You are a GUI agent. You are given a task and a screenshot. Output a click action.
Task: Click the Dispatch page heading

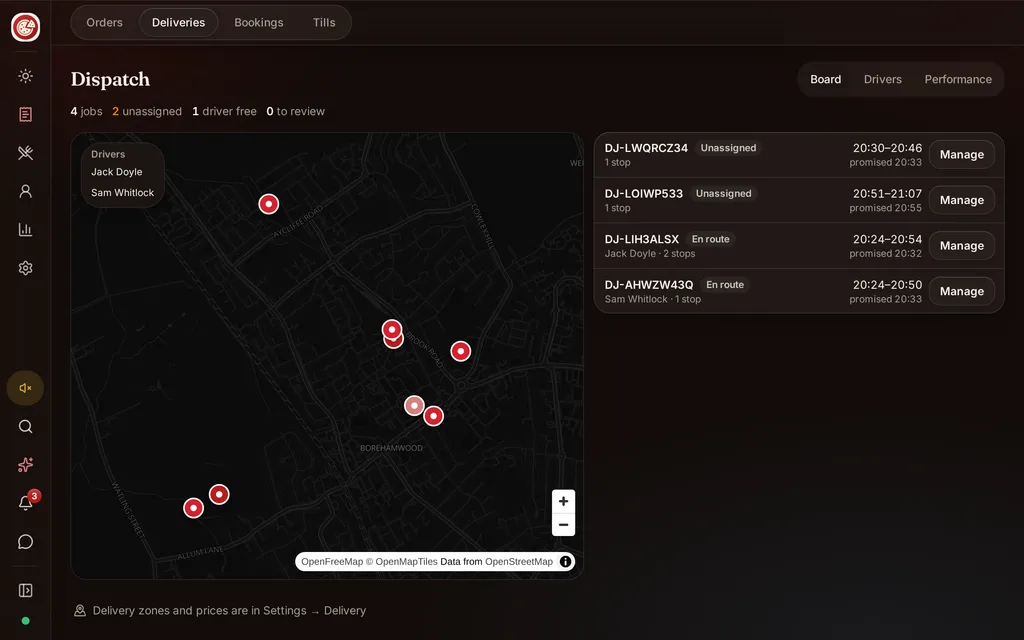[x=110, y=80]
